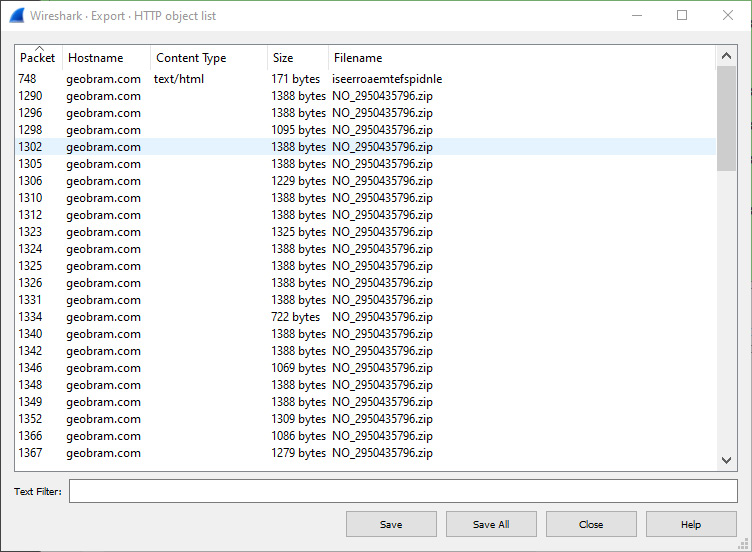Viewport: 752px width, 552px height.
Task: Click the scrollbar down arrow
Action: pyautogui.click(x=726, y=460)
